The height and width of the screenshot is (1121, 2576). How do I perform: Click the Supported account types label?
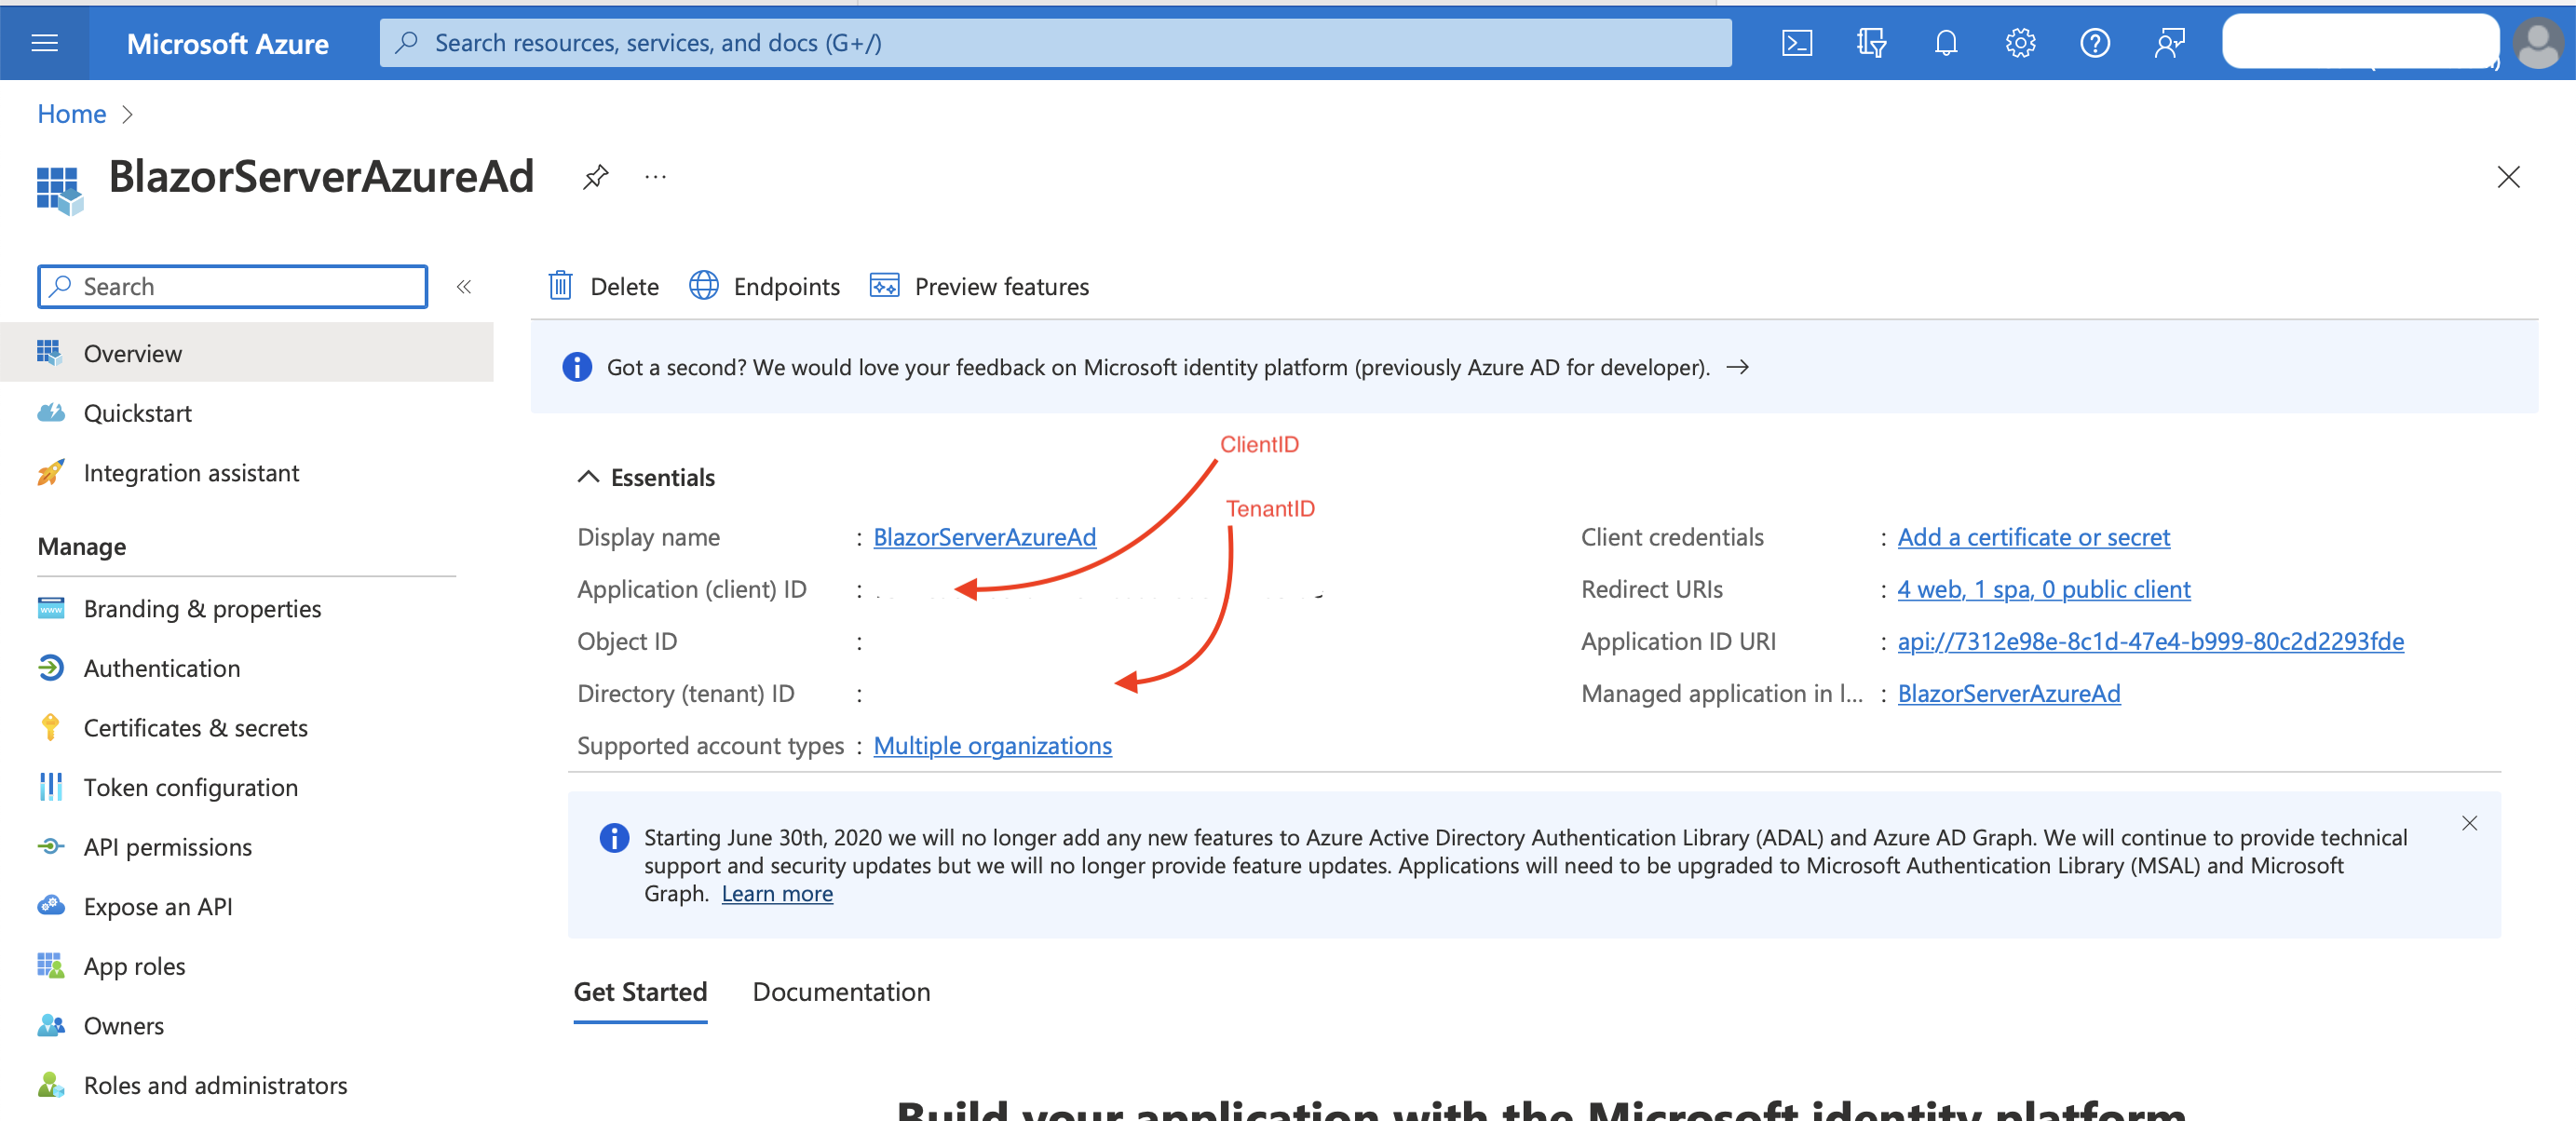(710, 745)
